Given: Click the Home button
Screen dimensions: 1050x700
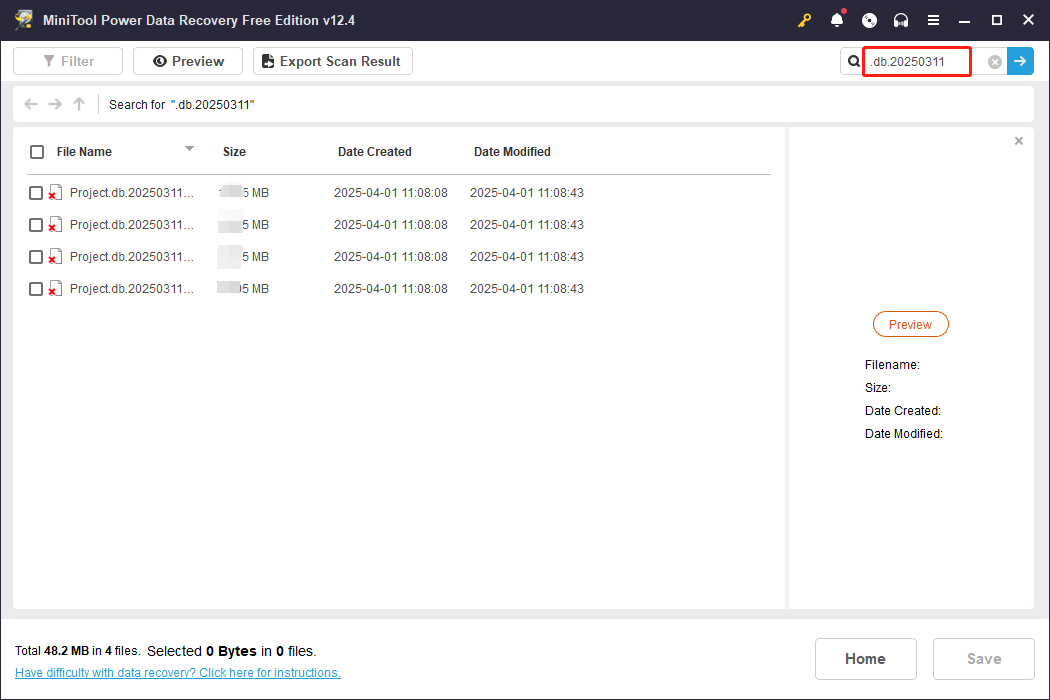Looking at the screenshot, I should (866, 659).
